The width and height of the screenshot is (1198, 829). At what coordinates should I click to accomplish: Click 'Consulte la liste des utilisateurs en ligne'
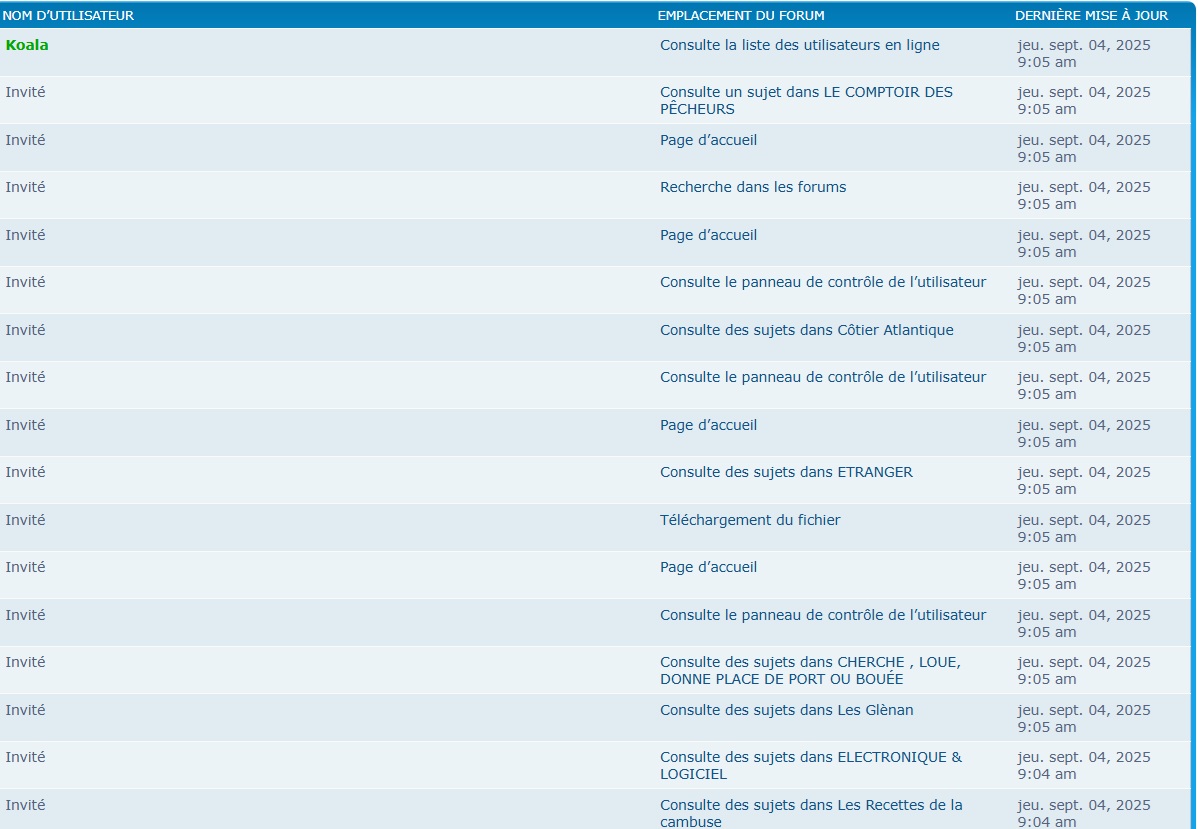(x=799, y=45)
